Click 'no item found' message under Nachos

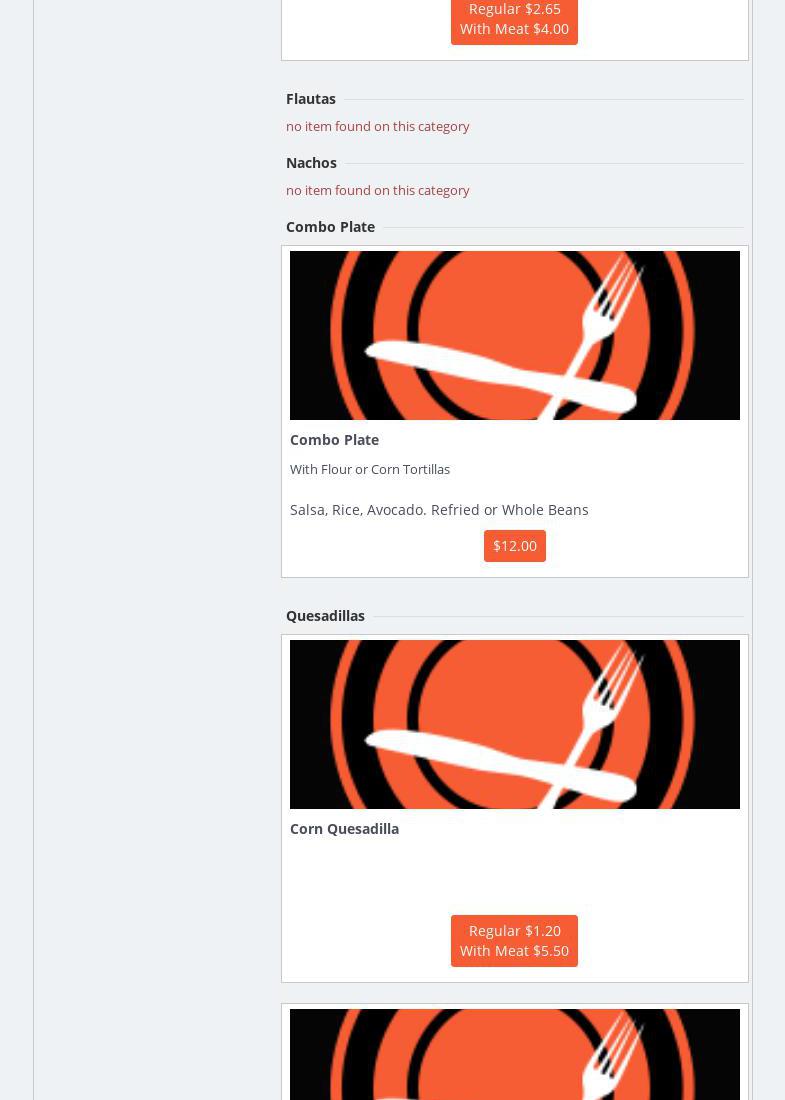(x=377, y=191)
